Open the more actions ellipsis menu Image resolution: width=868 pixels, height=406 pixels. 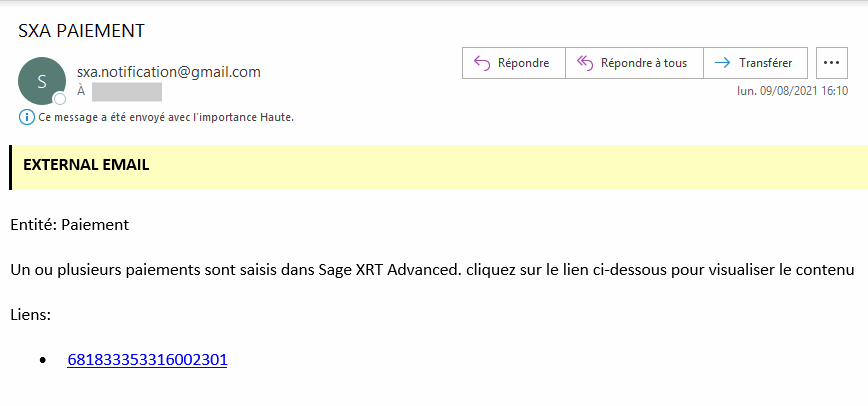pos(831,63)
